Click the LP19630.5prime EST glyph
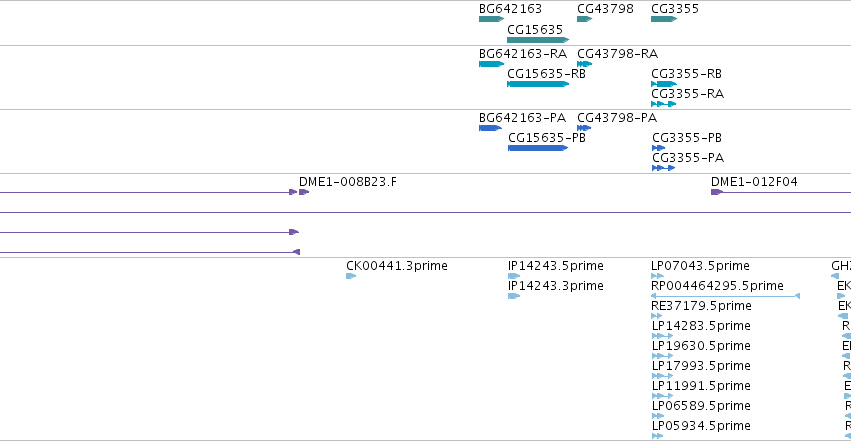 point(663,356)
